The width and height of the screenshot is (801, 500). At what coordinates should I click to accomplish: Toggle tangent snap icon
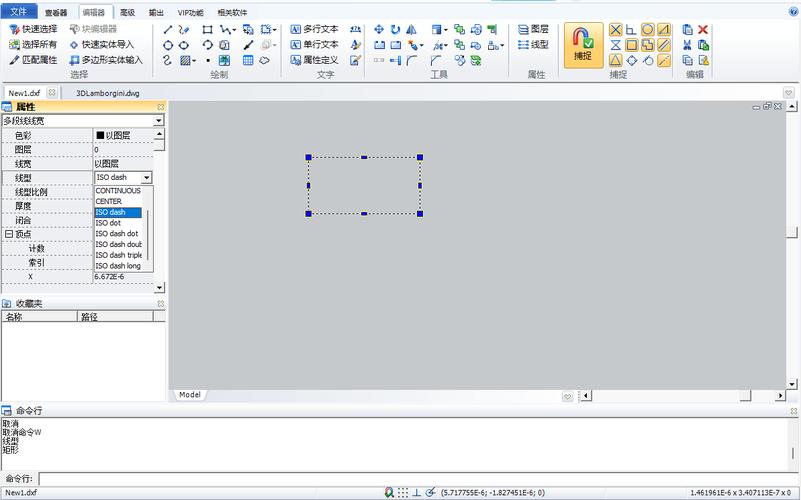(x=648, y=60)
